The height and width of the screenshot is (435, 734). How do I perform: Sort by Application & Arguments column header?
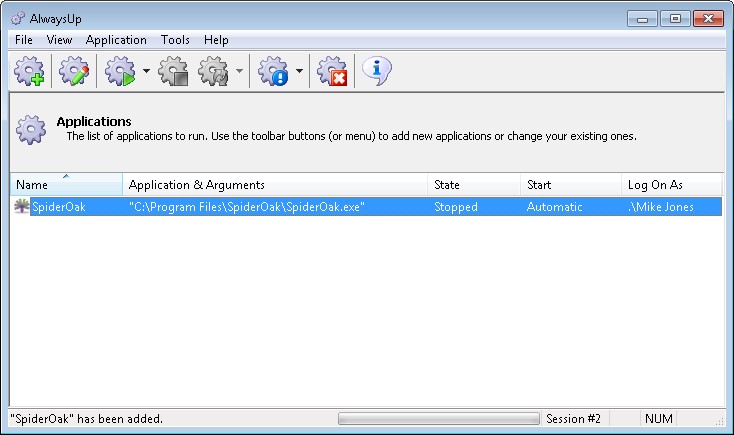[x=275, y=184]
